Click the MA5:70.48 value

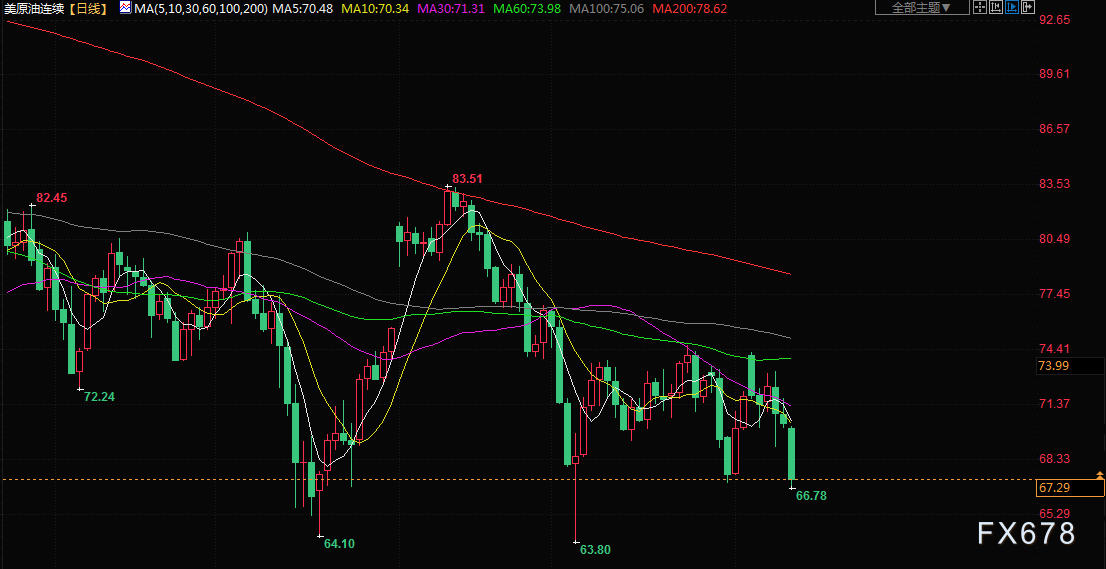click(301, 8)
